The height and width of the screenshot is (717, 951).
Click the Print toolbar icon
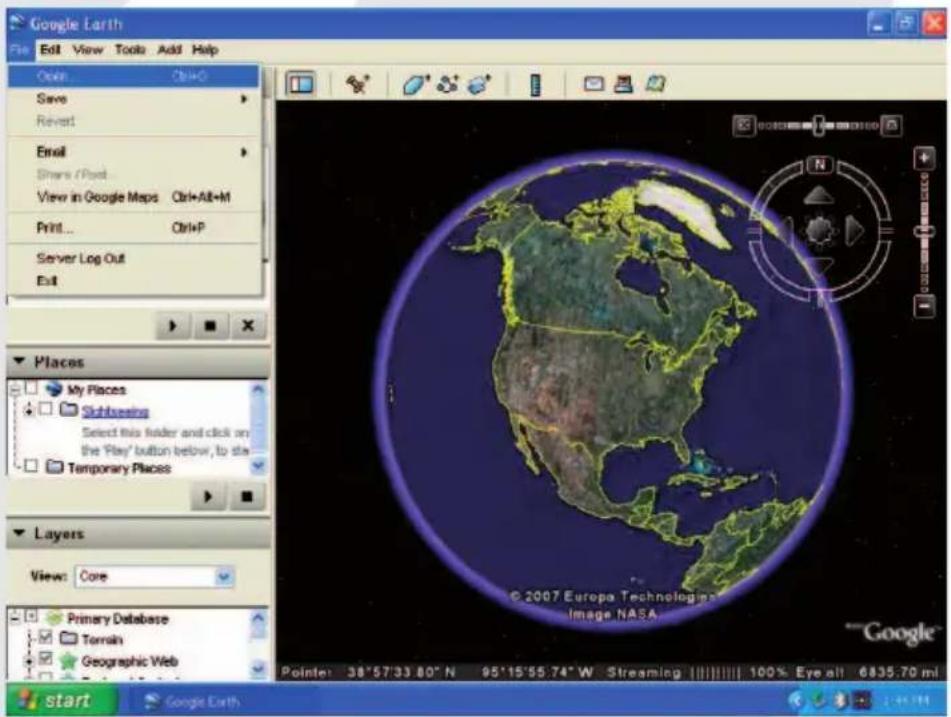(623, 84)
